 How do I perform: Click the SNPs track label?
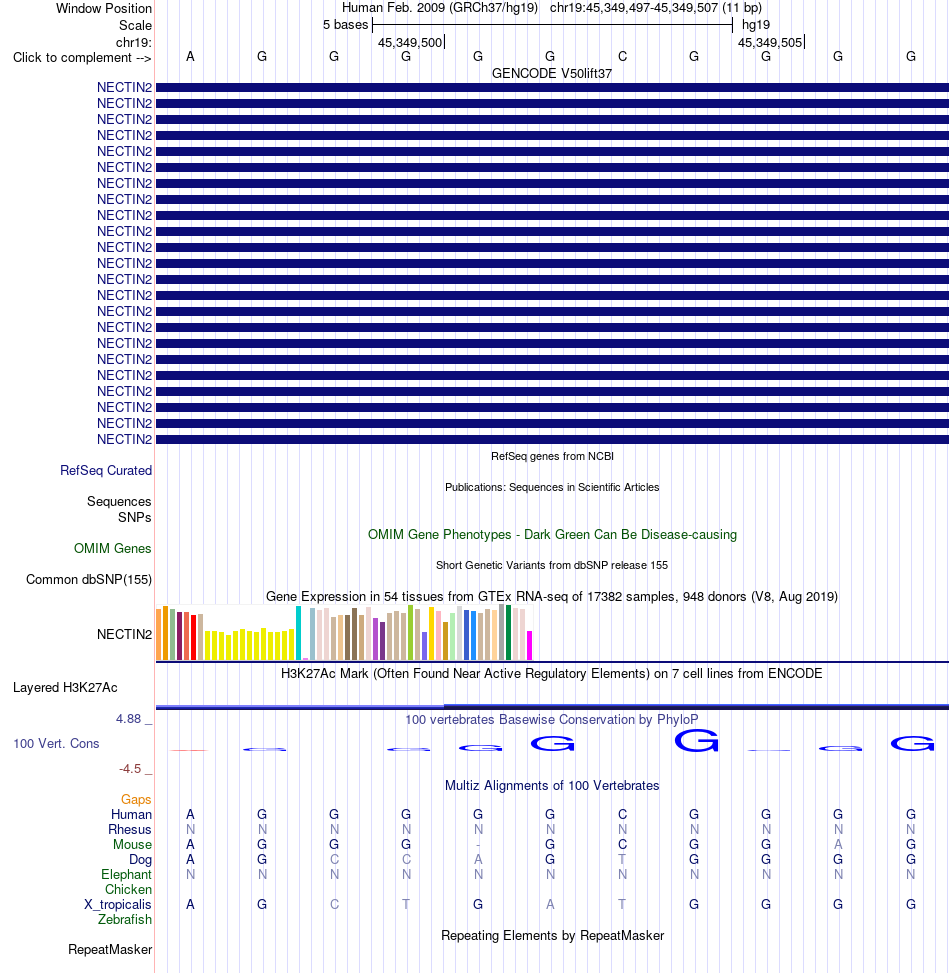(135, 518)
